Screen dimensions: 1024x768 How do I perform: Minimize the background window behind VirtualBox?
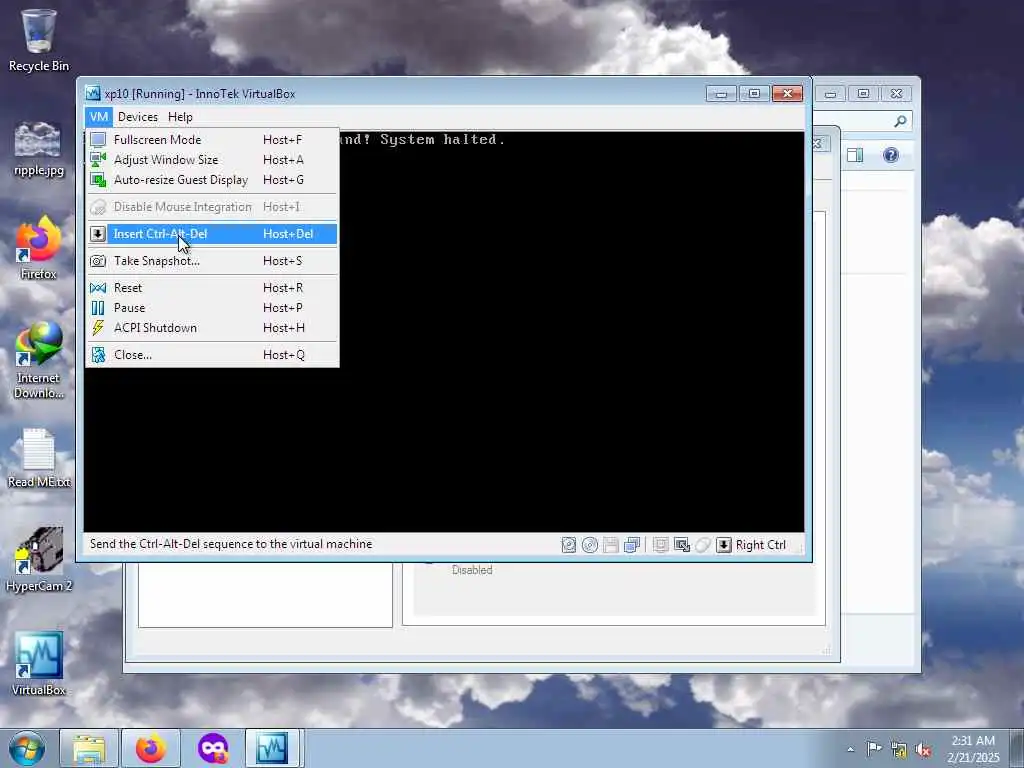point(831,94)
